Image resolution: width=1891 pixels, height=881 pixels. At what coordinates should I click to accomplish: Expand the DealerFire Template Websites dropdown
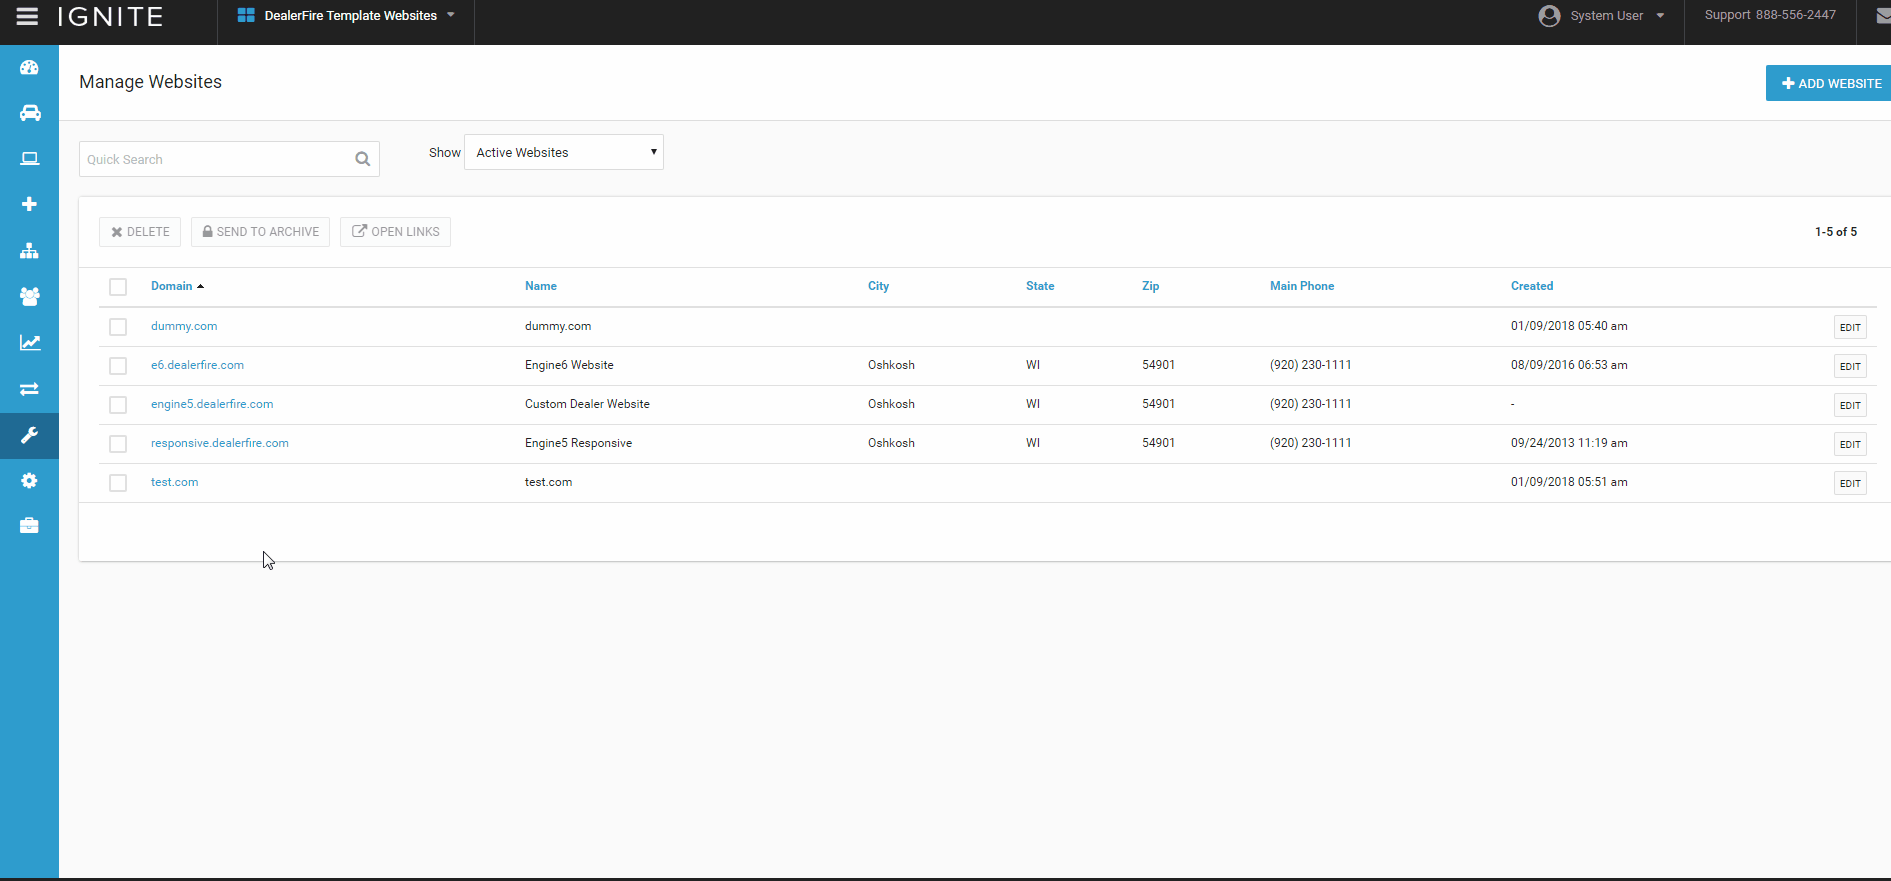(x=346, y=16)
